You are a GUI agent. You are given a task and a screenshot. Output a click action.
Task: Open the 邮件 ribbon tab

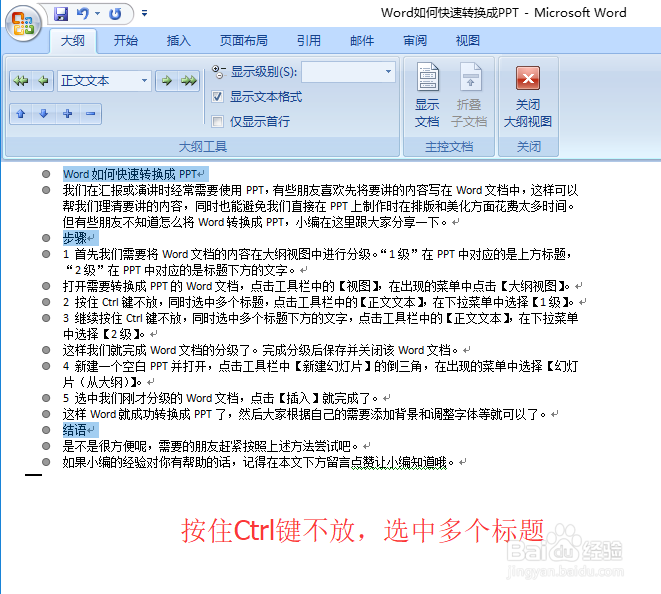pos(362,40)
